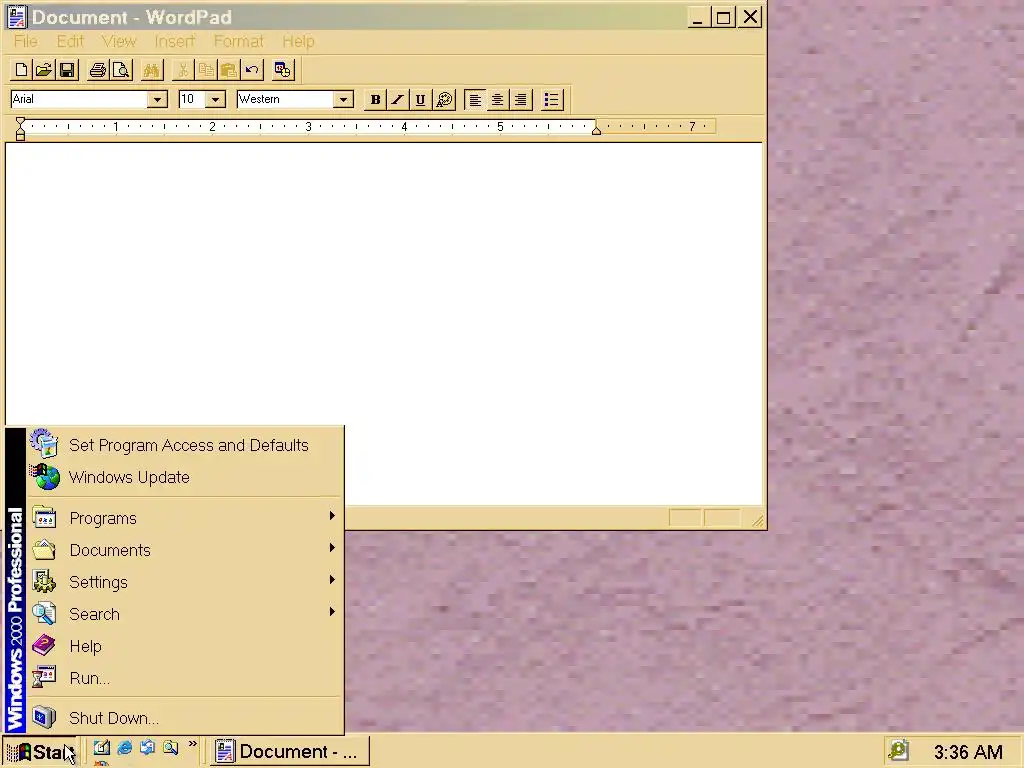Viewport: 1024px width, 768px height.
Task: Click the WordPad window resize grip
Action: 756,520
